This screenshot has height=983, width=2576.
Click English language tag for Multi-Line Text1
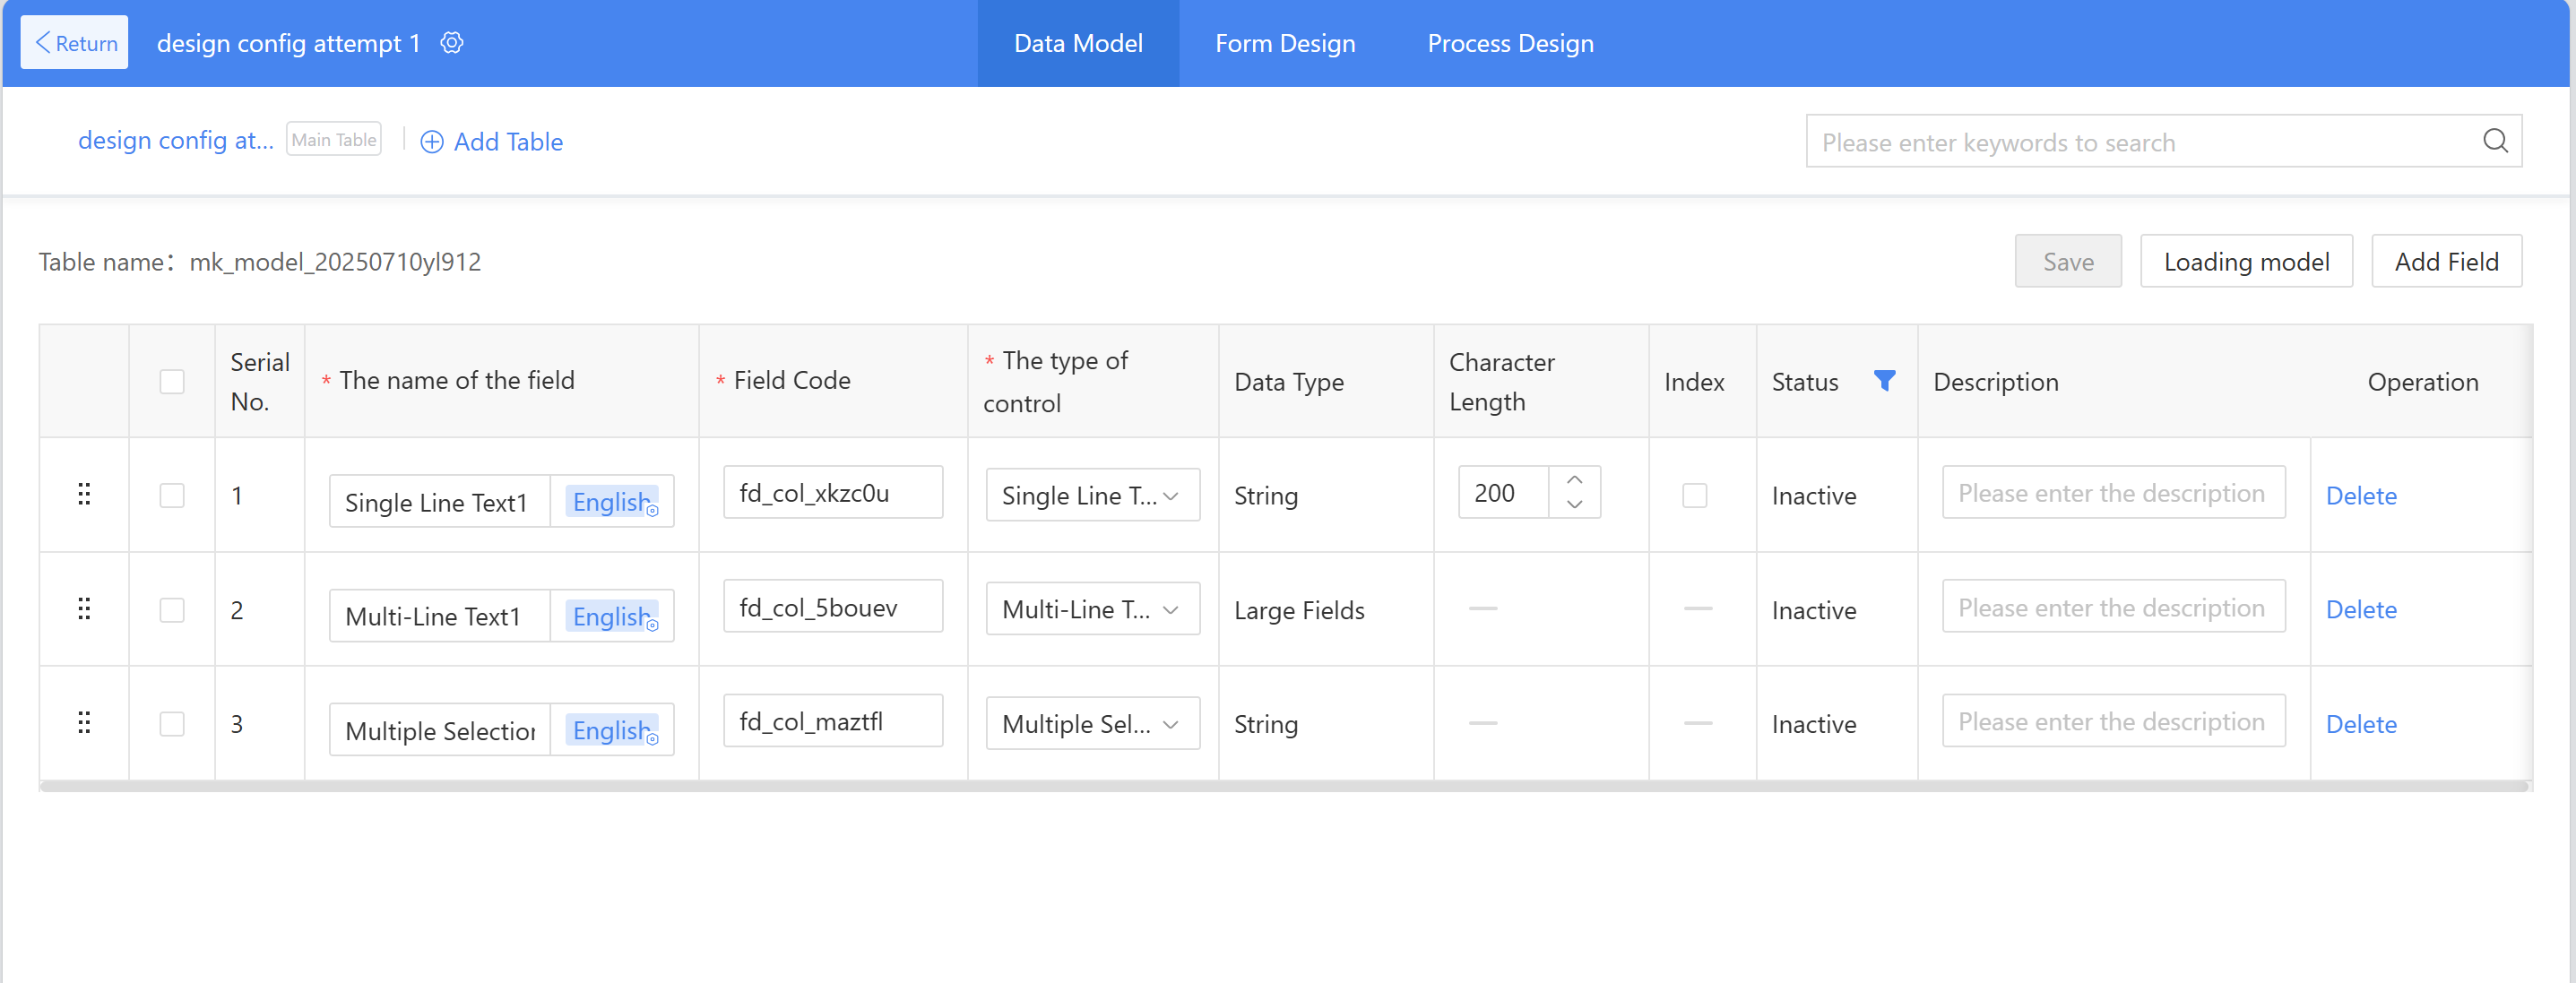(612, 616)
